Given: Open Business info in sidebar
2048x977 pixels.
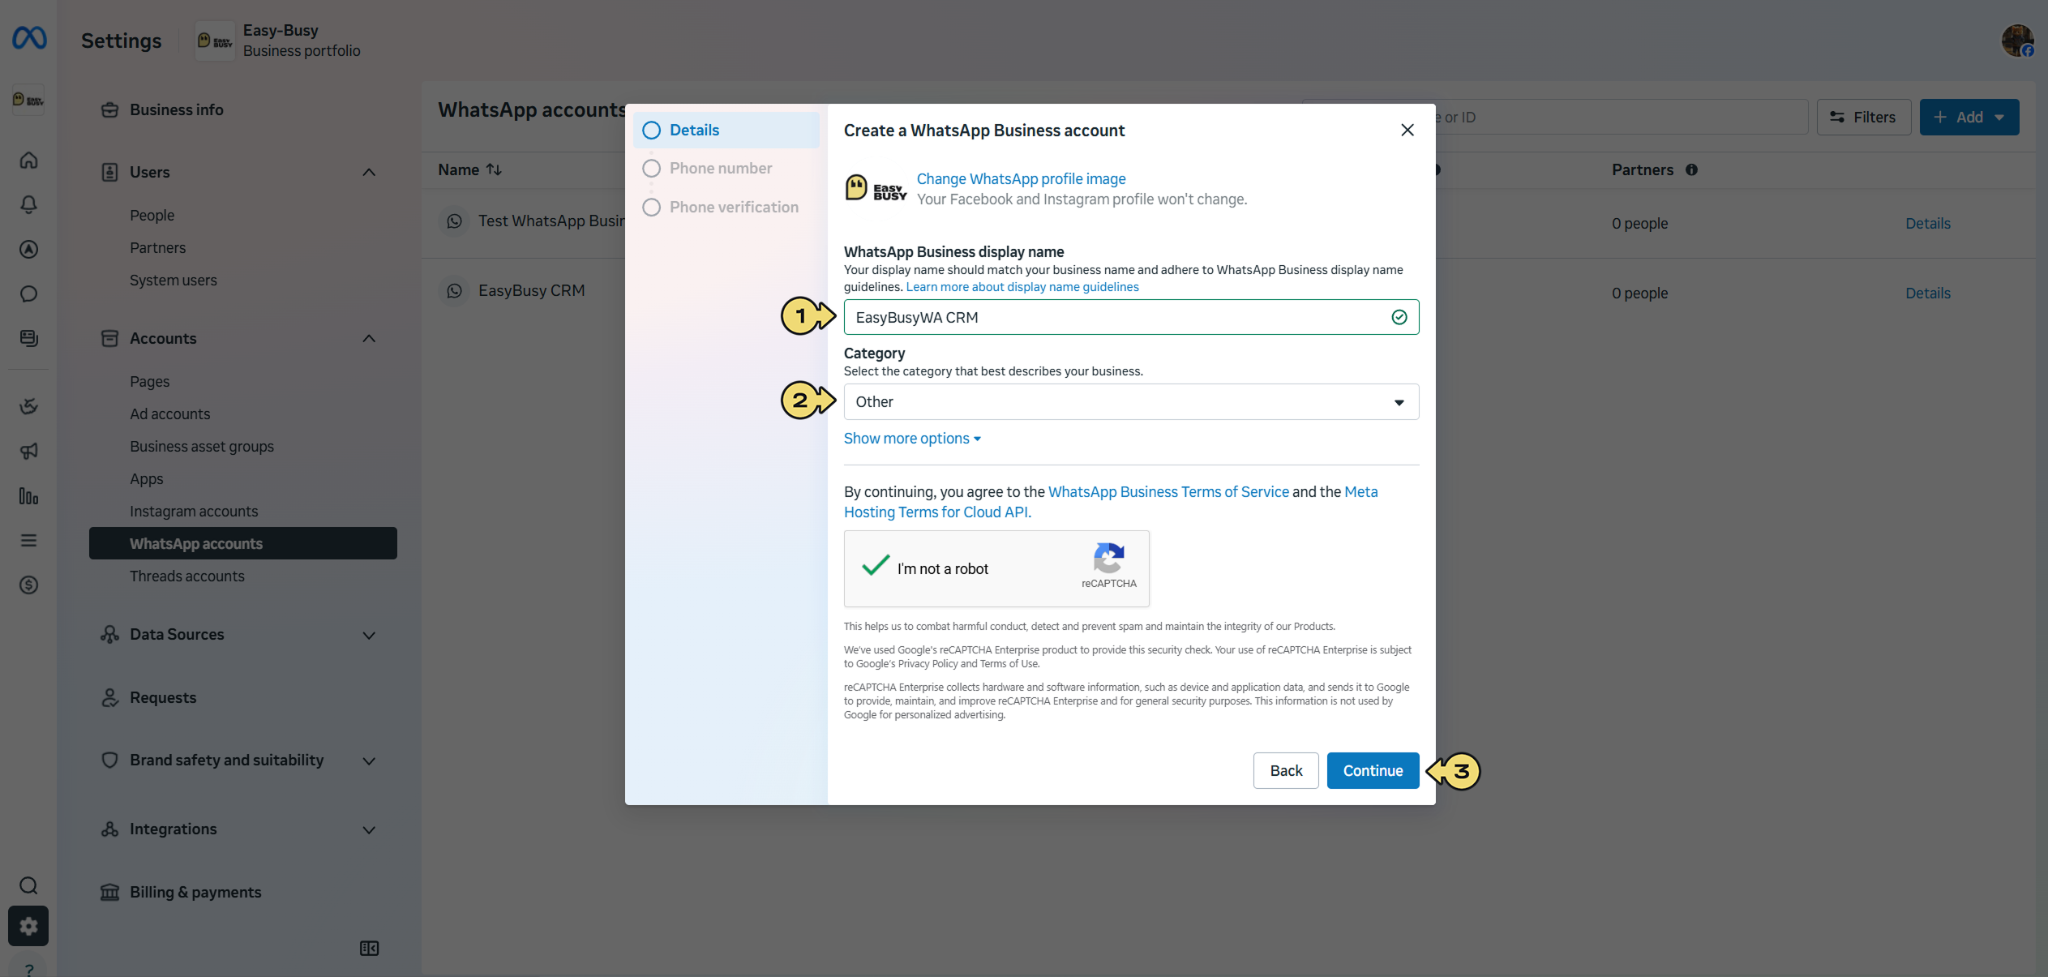Looking at the screenshot, I should click(x=176, y=110).
